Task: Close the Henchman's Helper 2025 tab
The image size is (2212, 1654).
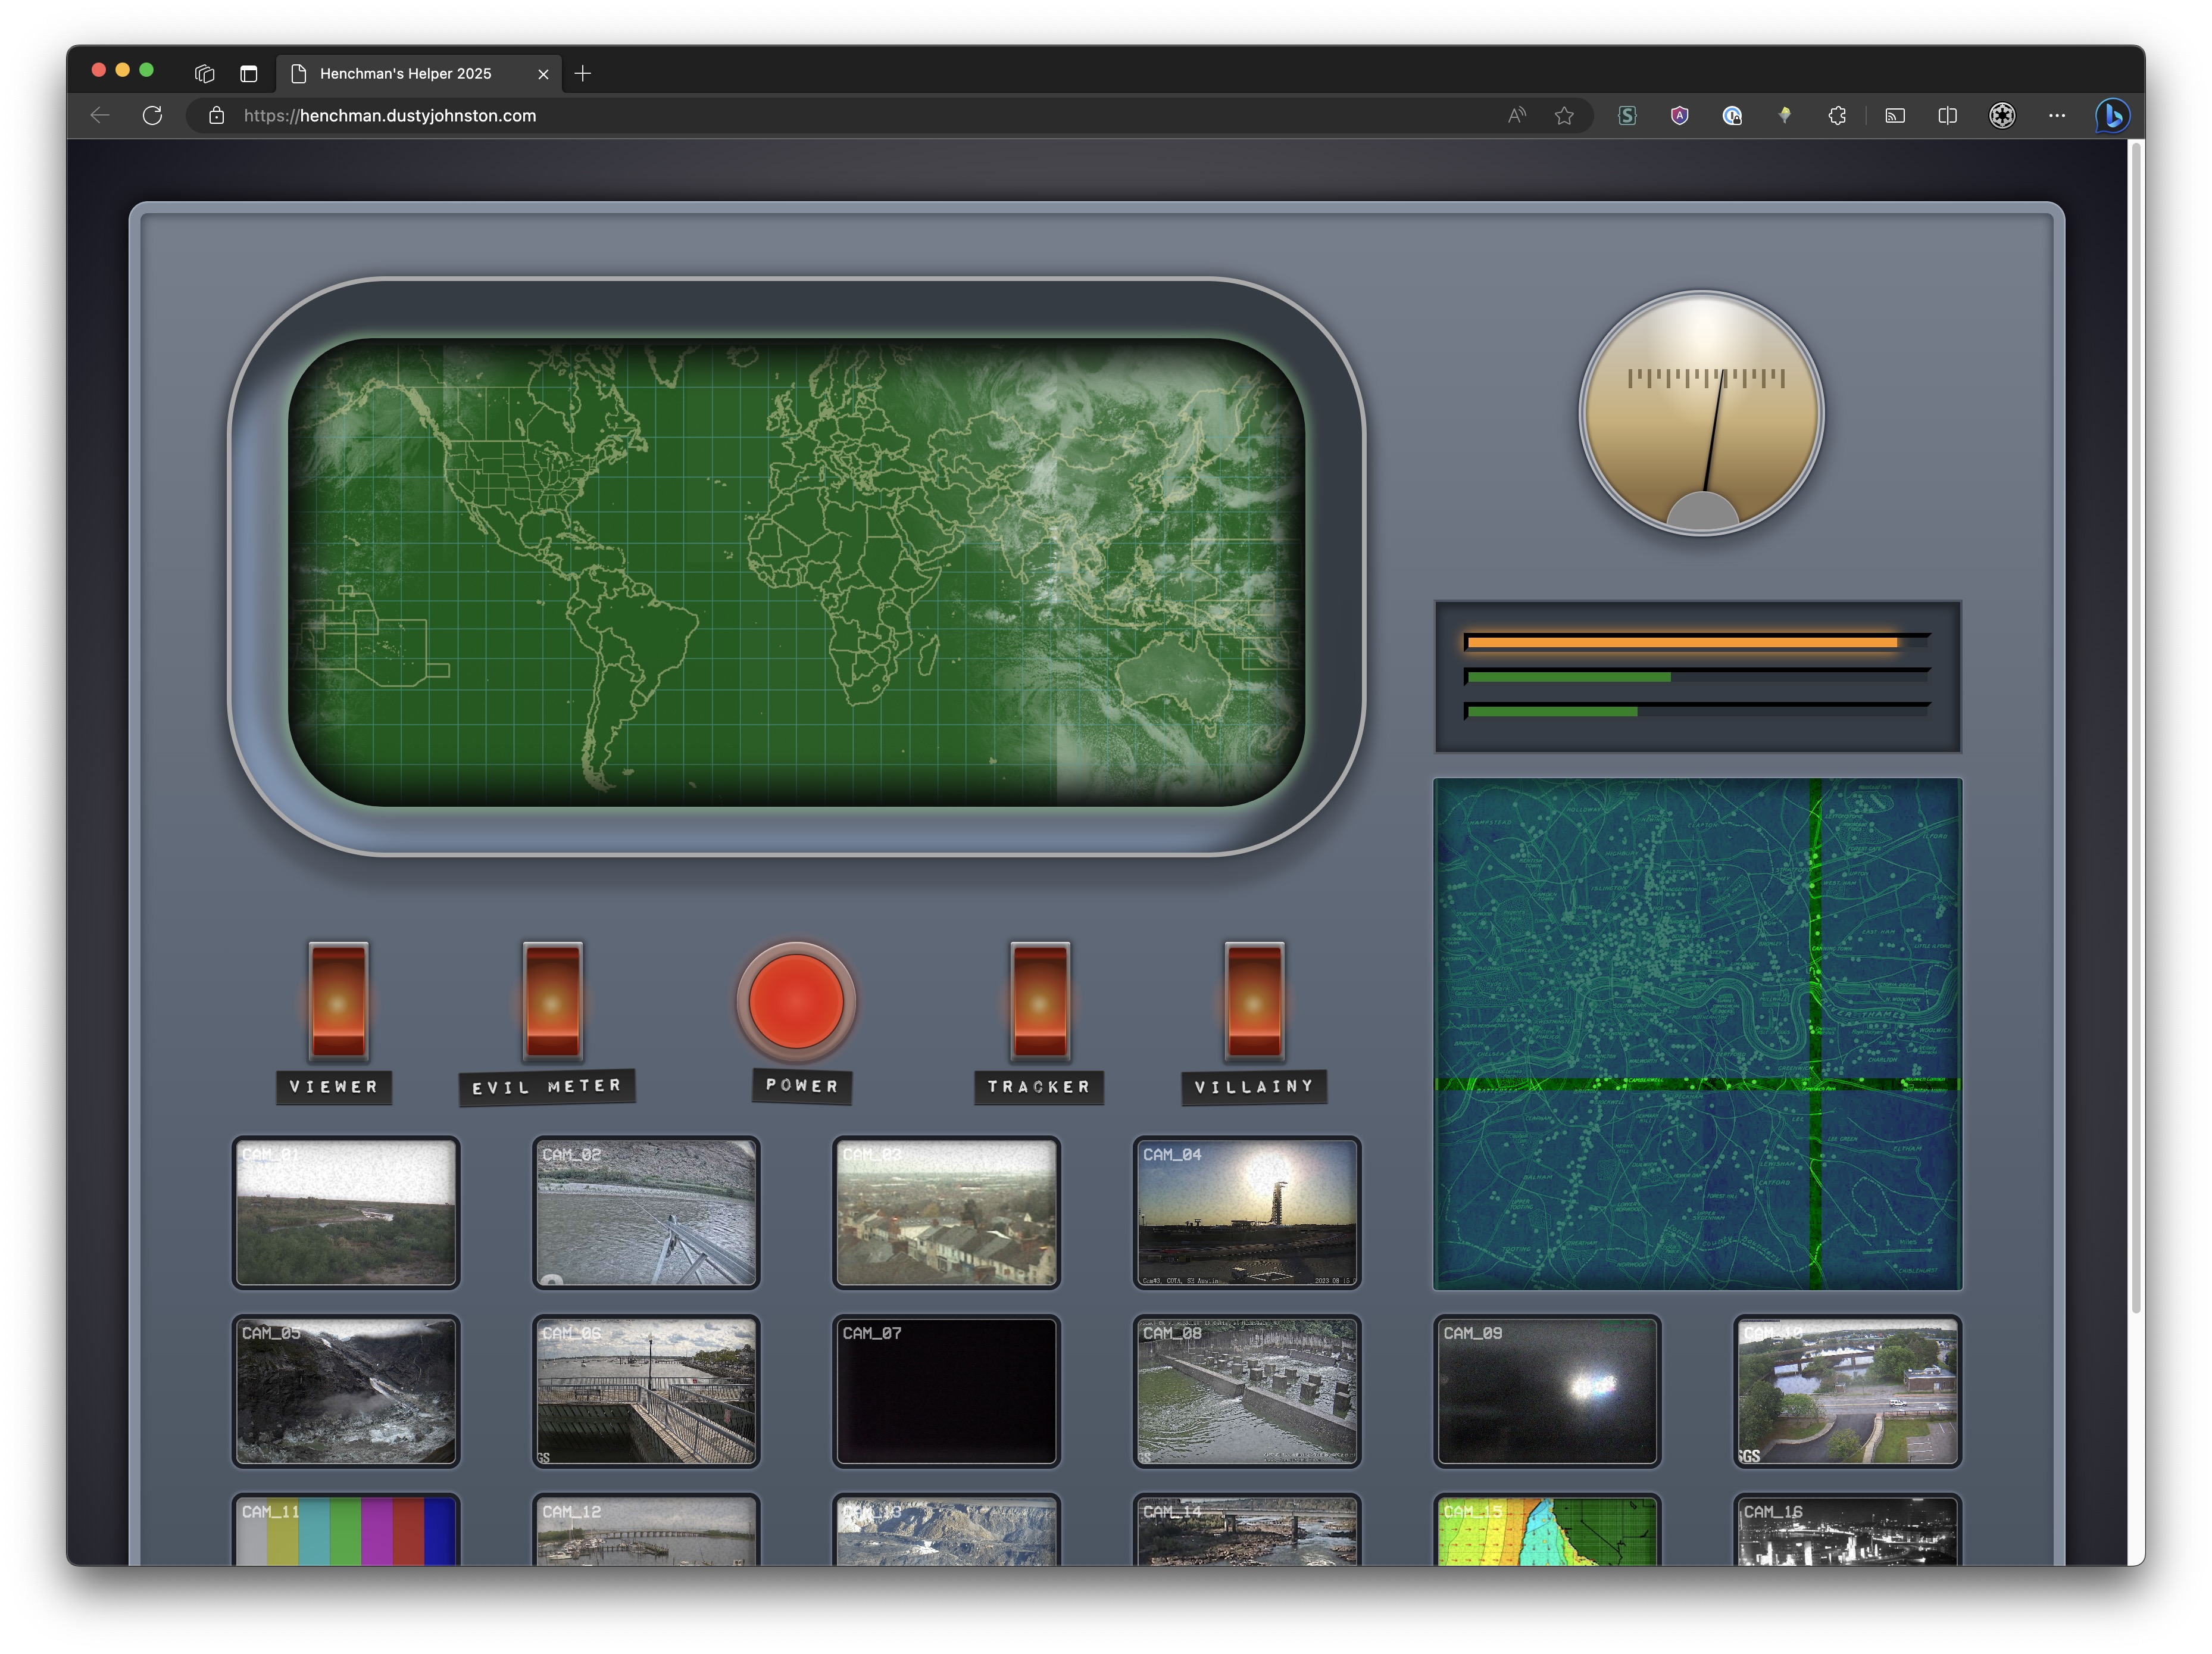Action: 543,74
